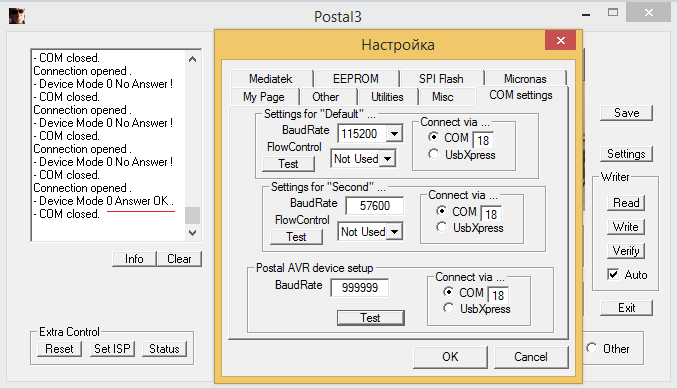Screen dimensions: 678x389
Task: Select UsbXpress radio in Default settings
Action: click(x=433, y=154)
